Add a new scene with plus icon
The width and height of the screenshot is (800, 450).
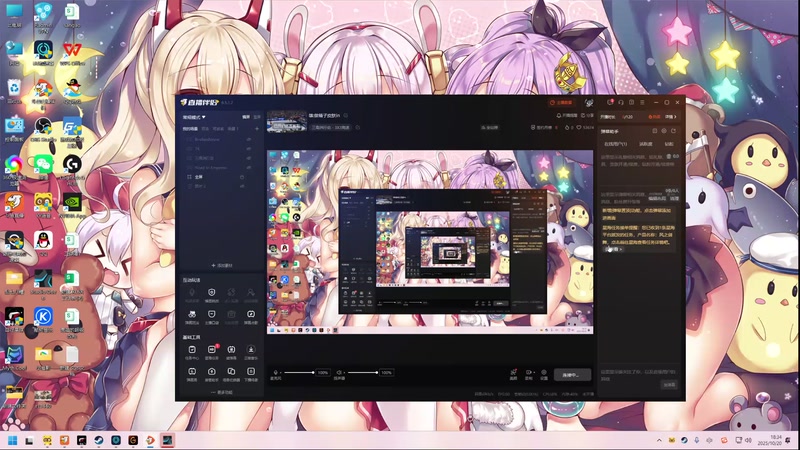pos(257,129)
